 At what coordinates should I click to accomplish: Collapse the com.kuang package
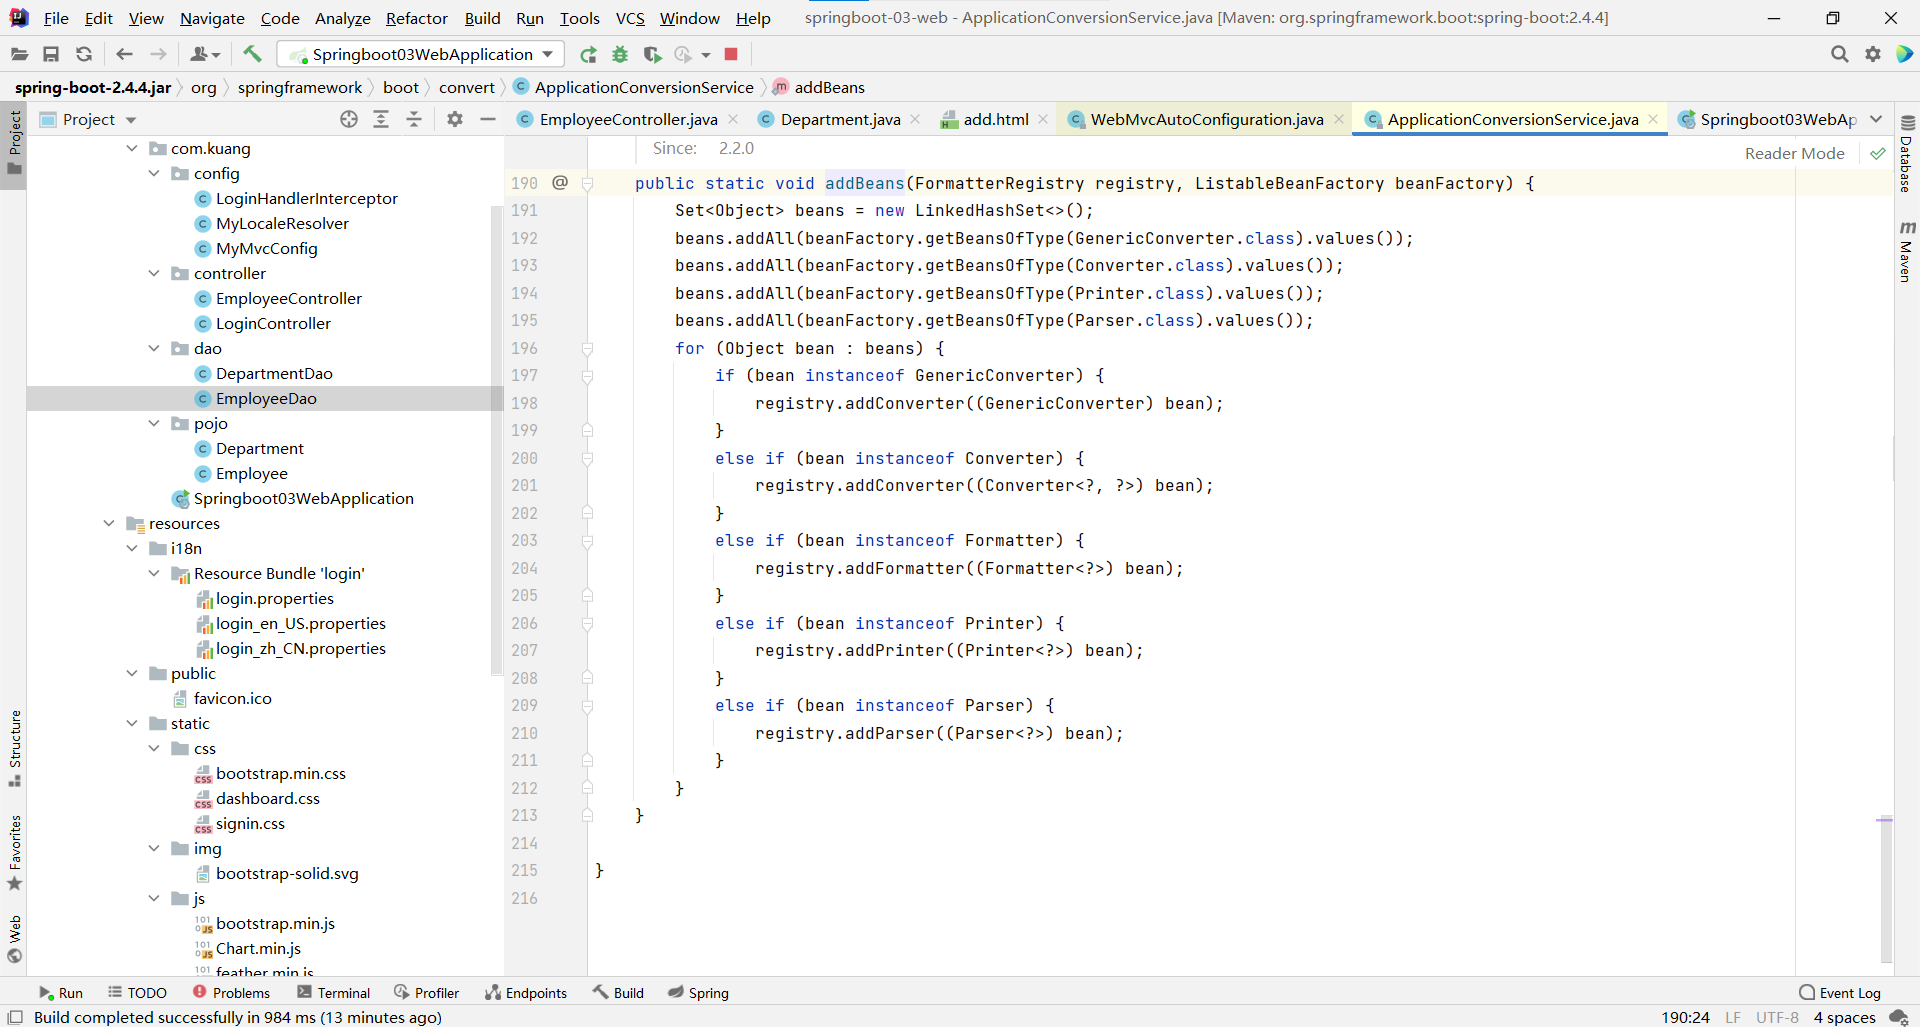132,148
